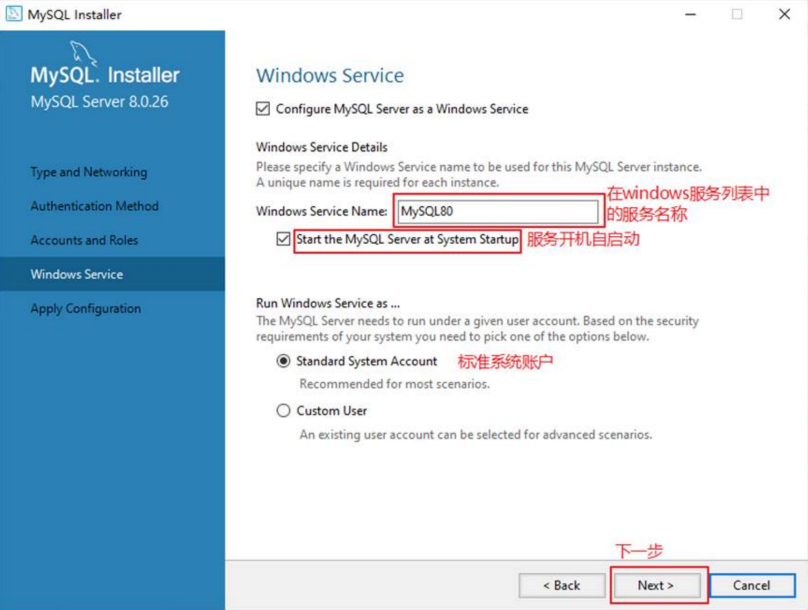This screenshot has width=808, height=610.
Task: Choose the Custom User radio button
Action: point(283,411)
